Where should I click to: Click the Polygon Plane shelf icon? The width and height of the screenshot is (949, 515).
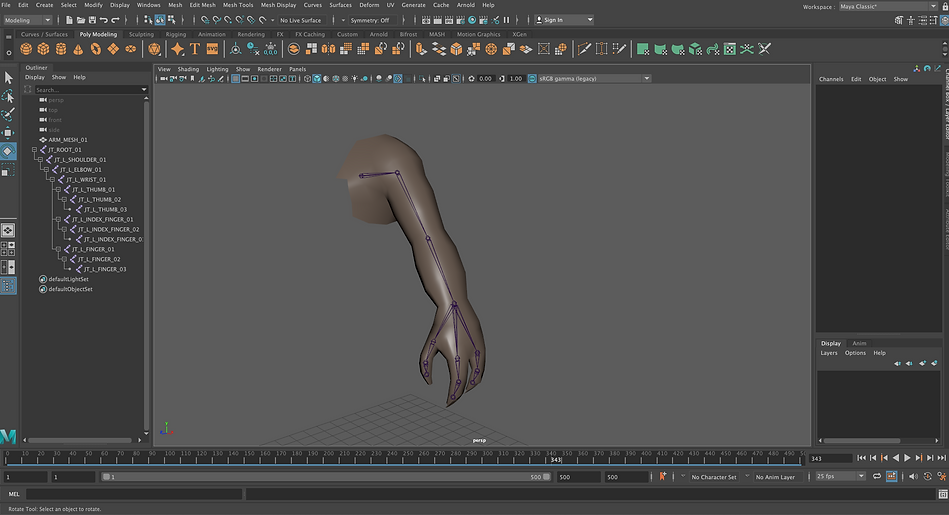(113, 49)
